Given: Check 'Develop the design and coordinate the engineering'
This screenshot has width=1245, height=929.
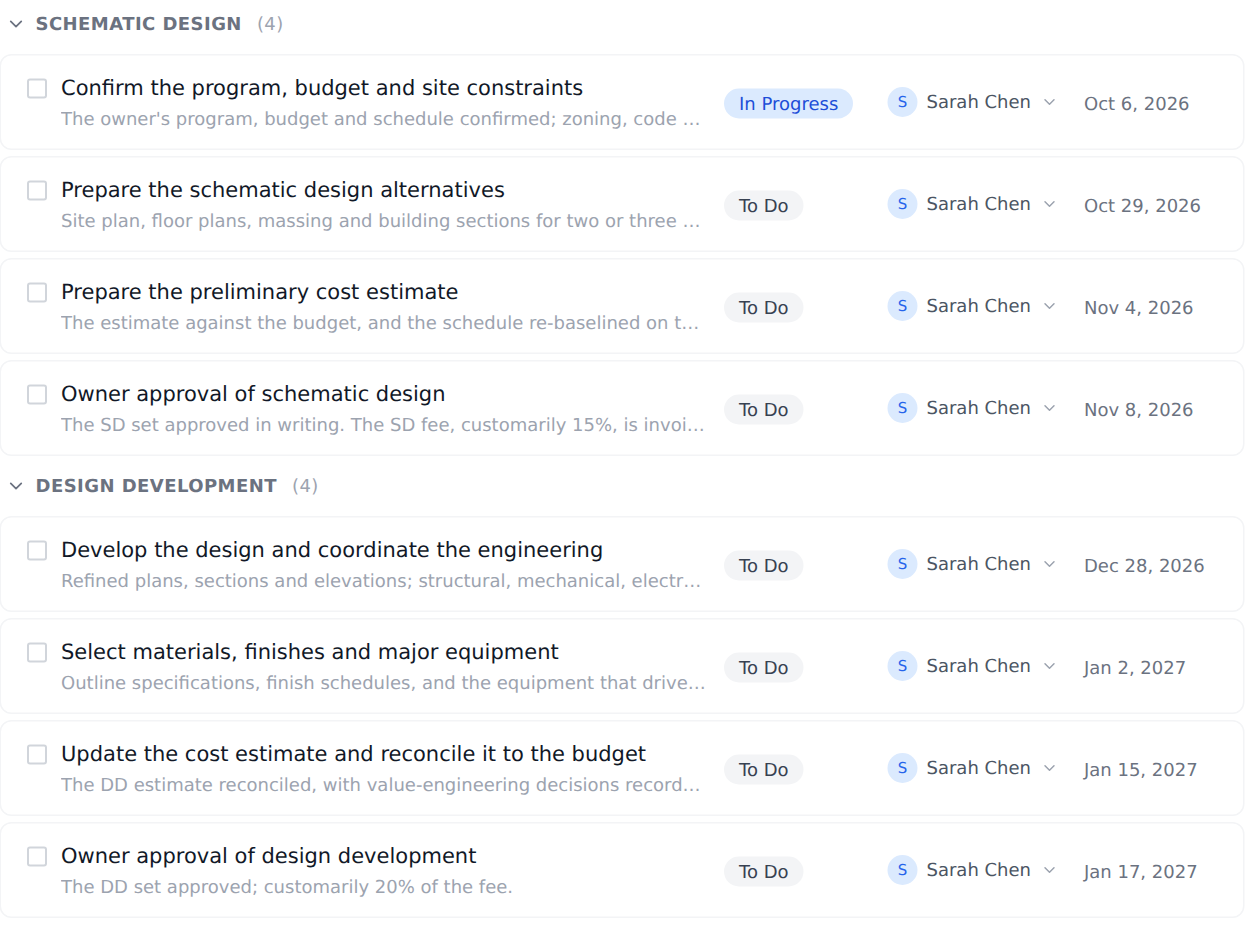Looking at the screenshot, I should (37, 550).
